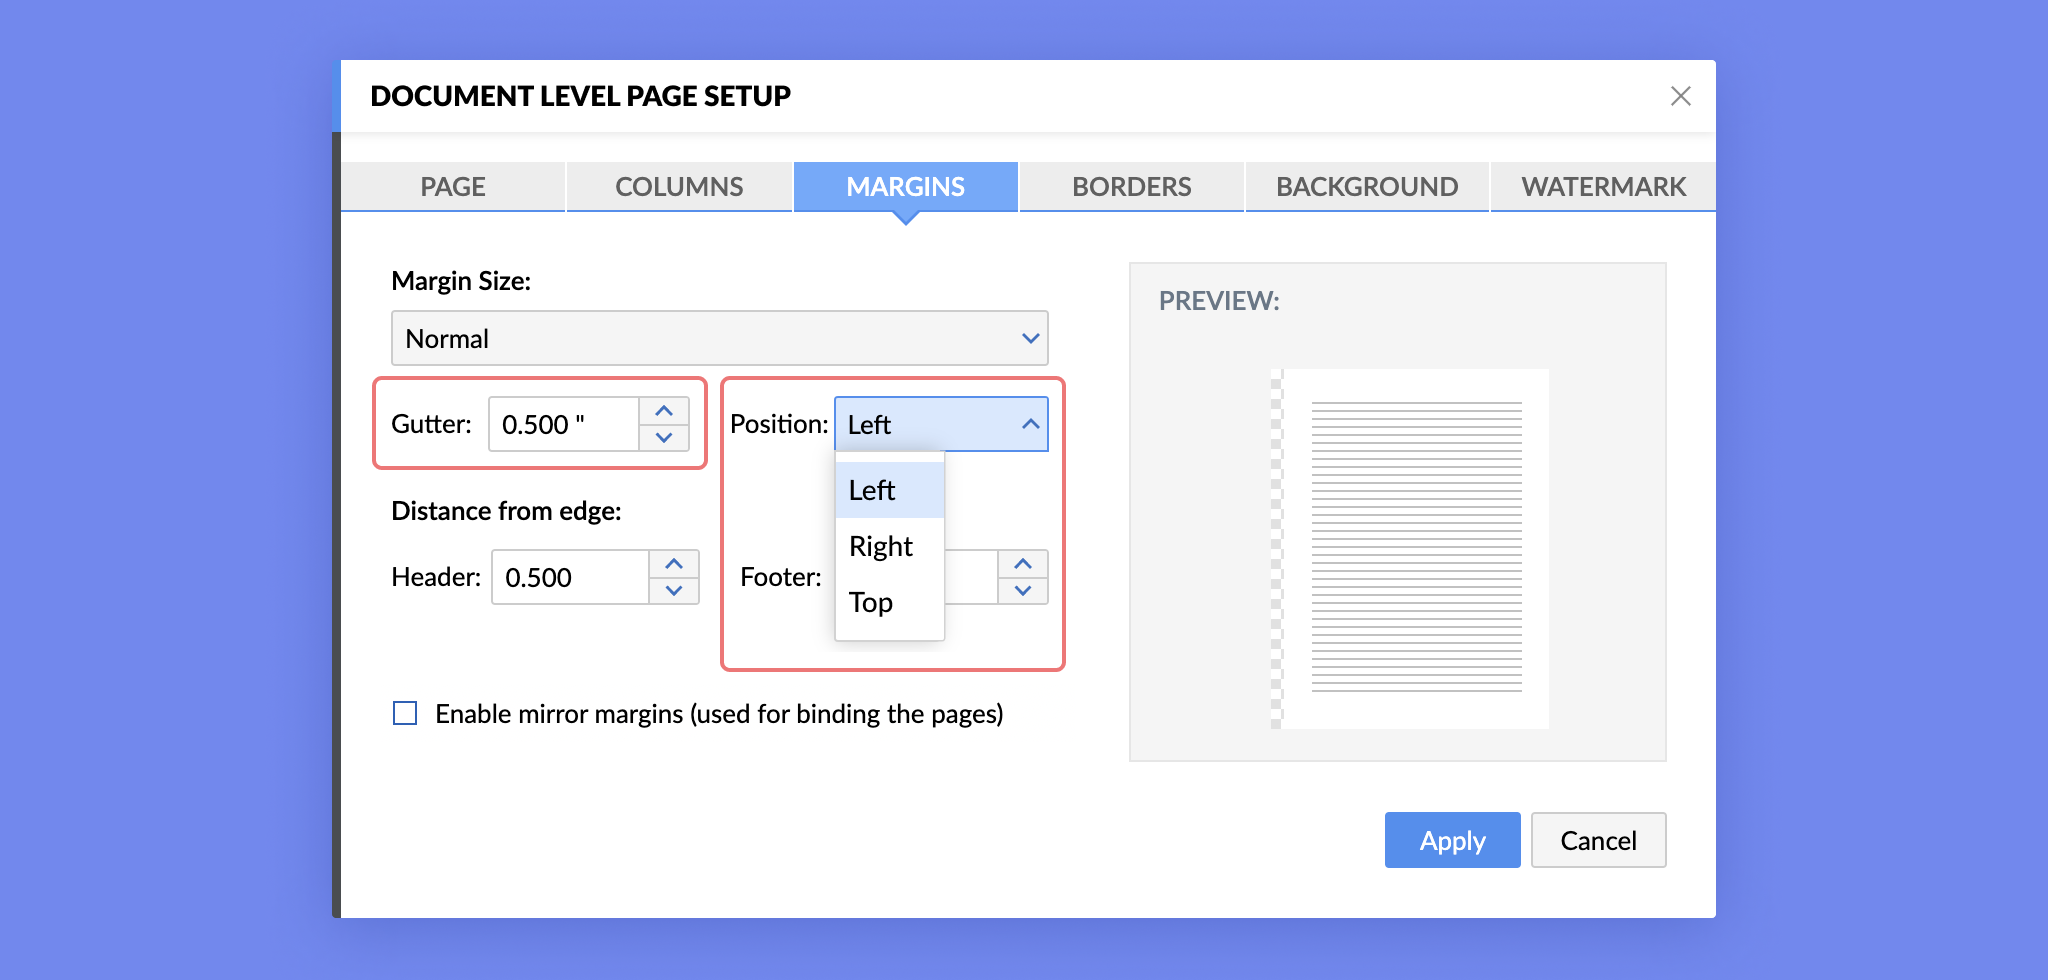Click the Gutter value input field
Image resolution: width=2048 pixels, height=980 pixels.
564,424
